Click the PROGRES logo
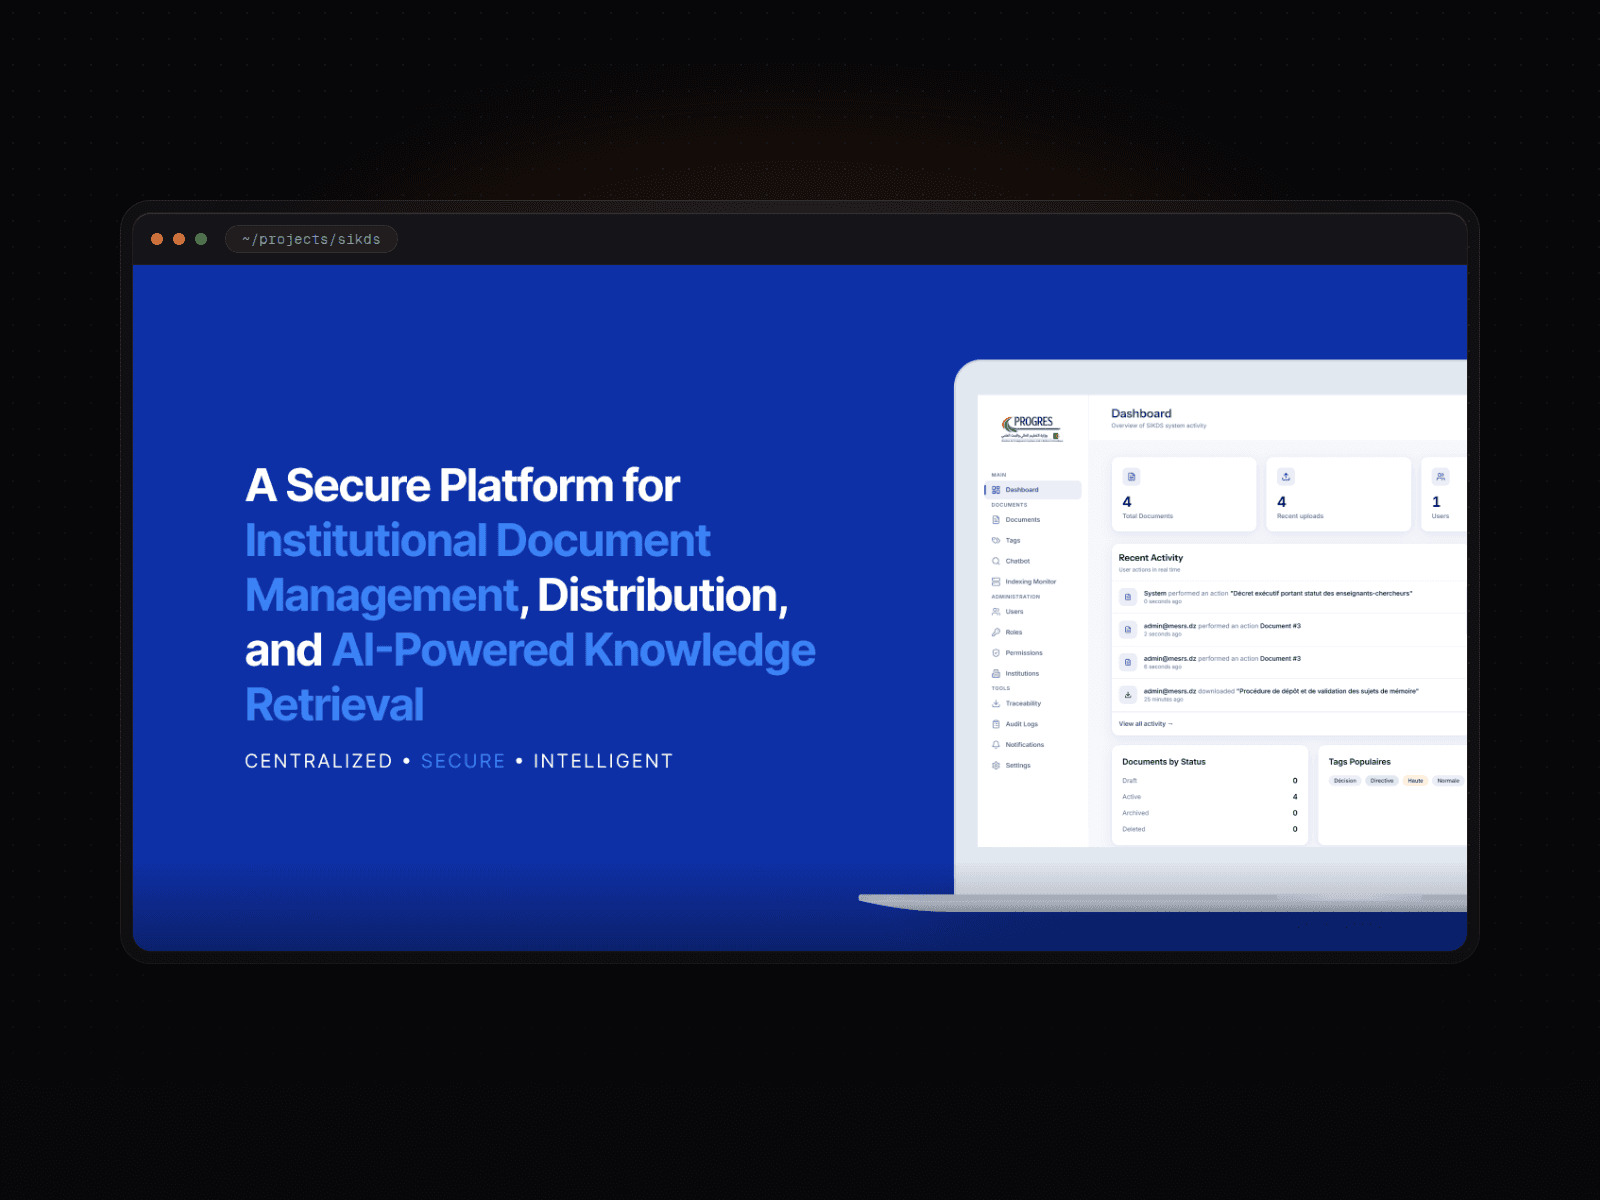This screenshot has width=1600, height=1200. click(x=1031, y=428)
